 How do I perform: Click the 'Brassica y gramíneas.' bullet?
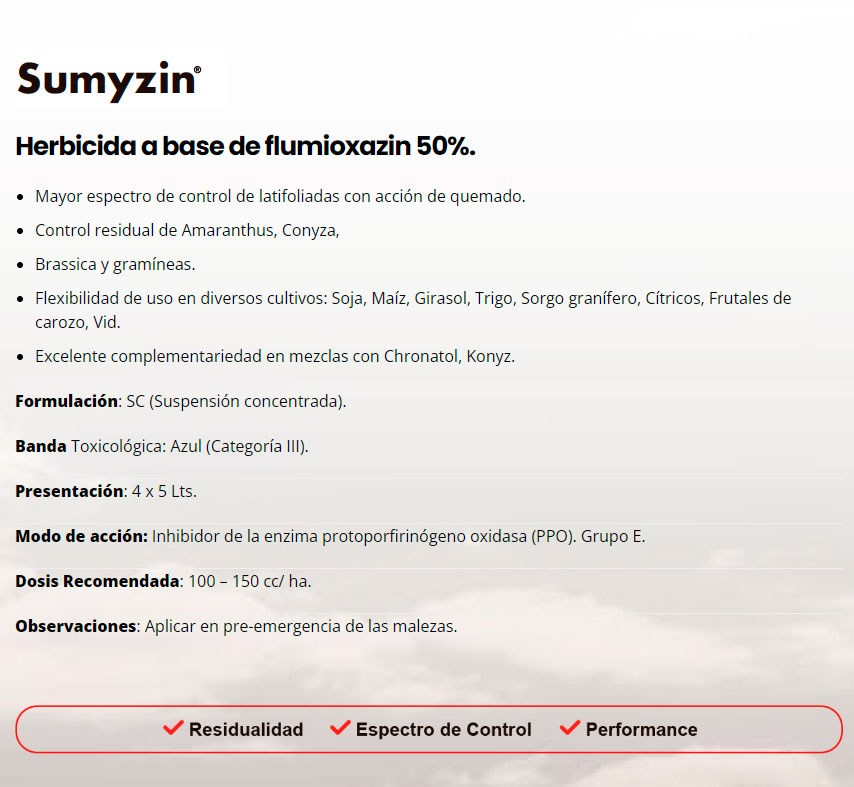(115, 265)
